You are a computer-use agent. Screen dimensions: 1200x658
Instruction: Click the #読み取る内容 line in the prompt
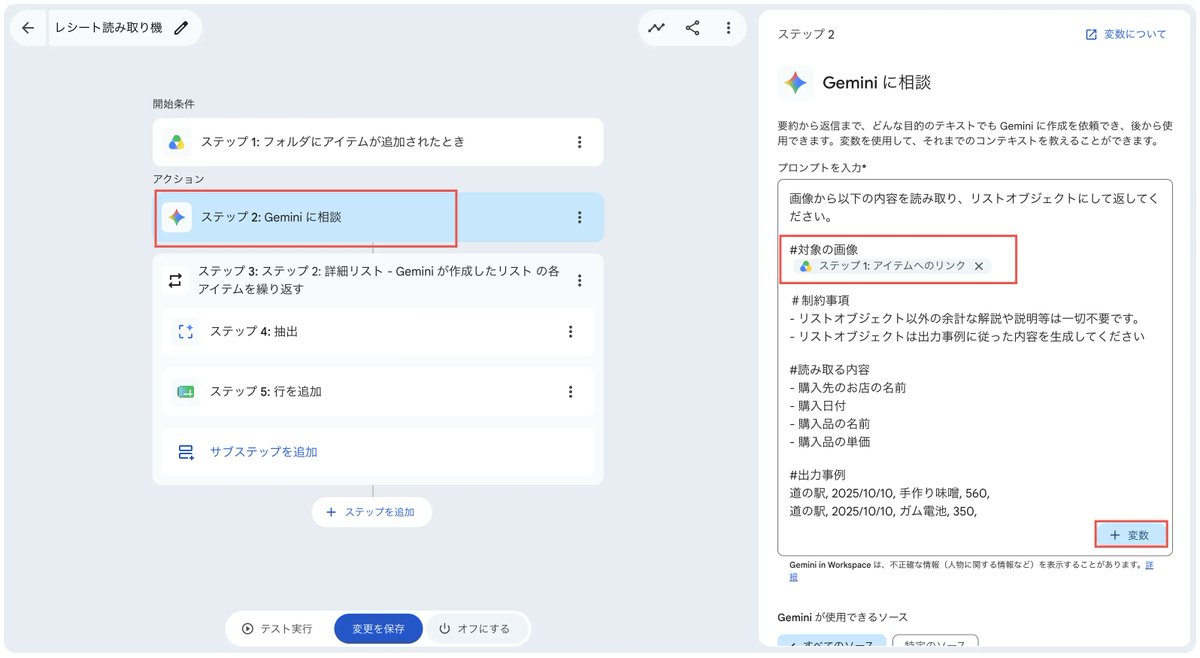click(x=829, y=369)
